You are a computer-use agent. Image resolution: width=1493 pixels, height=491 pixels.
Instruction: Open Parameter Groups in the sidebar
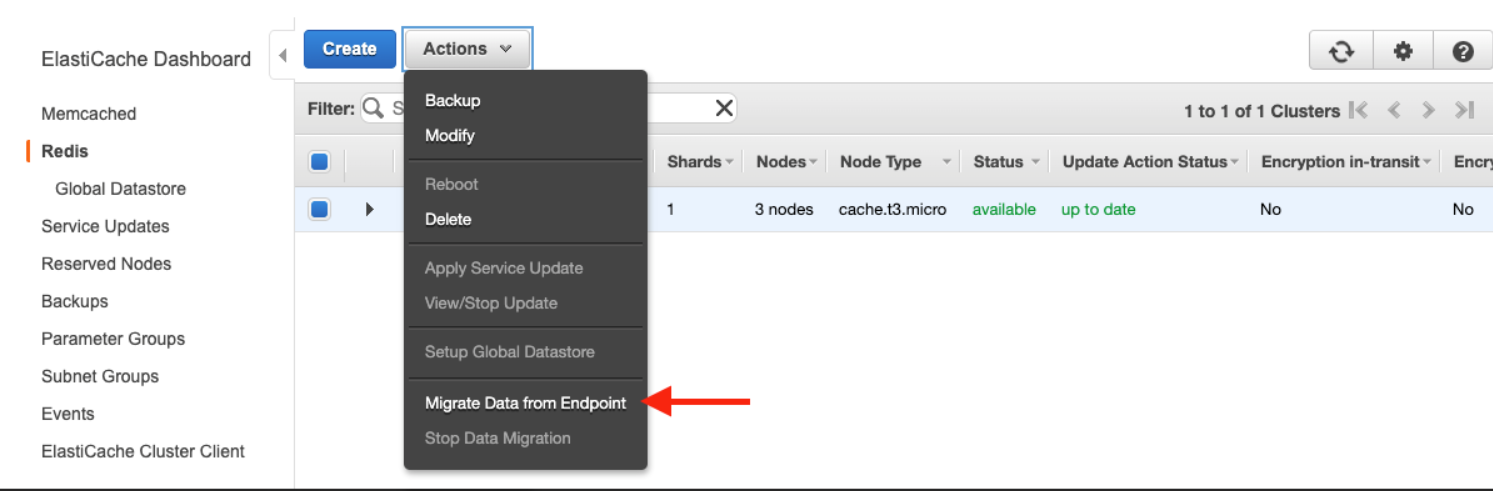[x=113, y=339]
